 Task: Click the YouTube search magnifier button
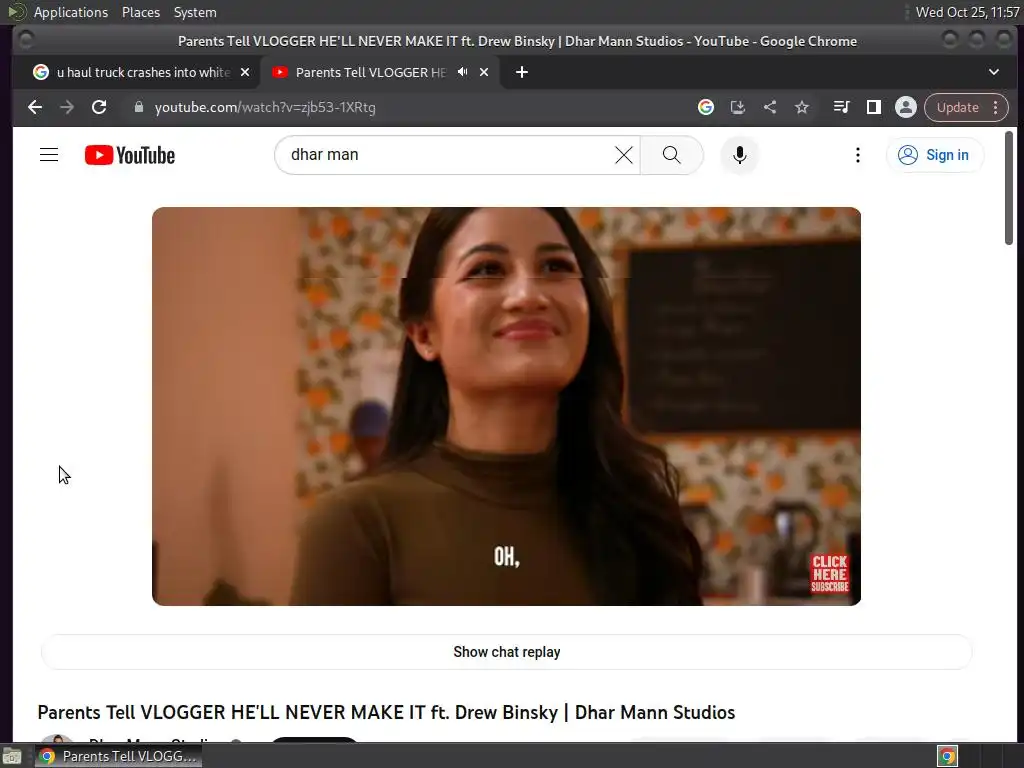pyautogui.click(x=671, y=155)
